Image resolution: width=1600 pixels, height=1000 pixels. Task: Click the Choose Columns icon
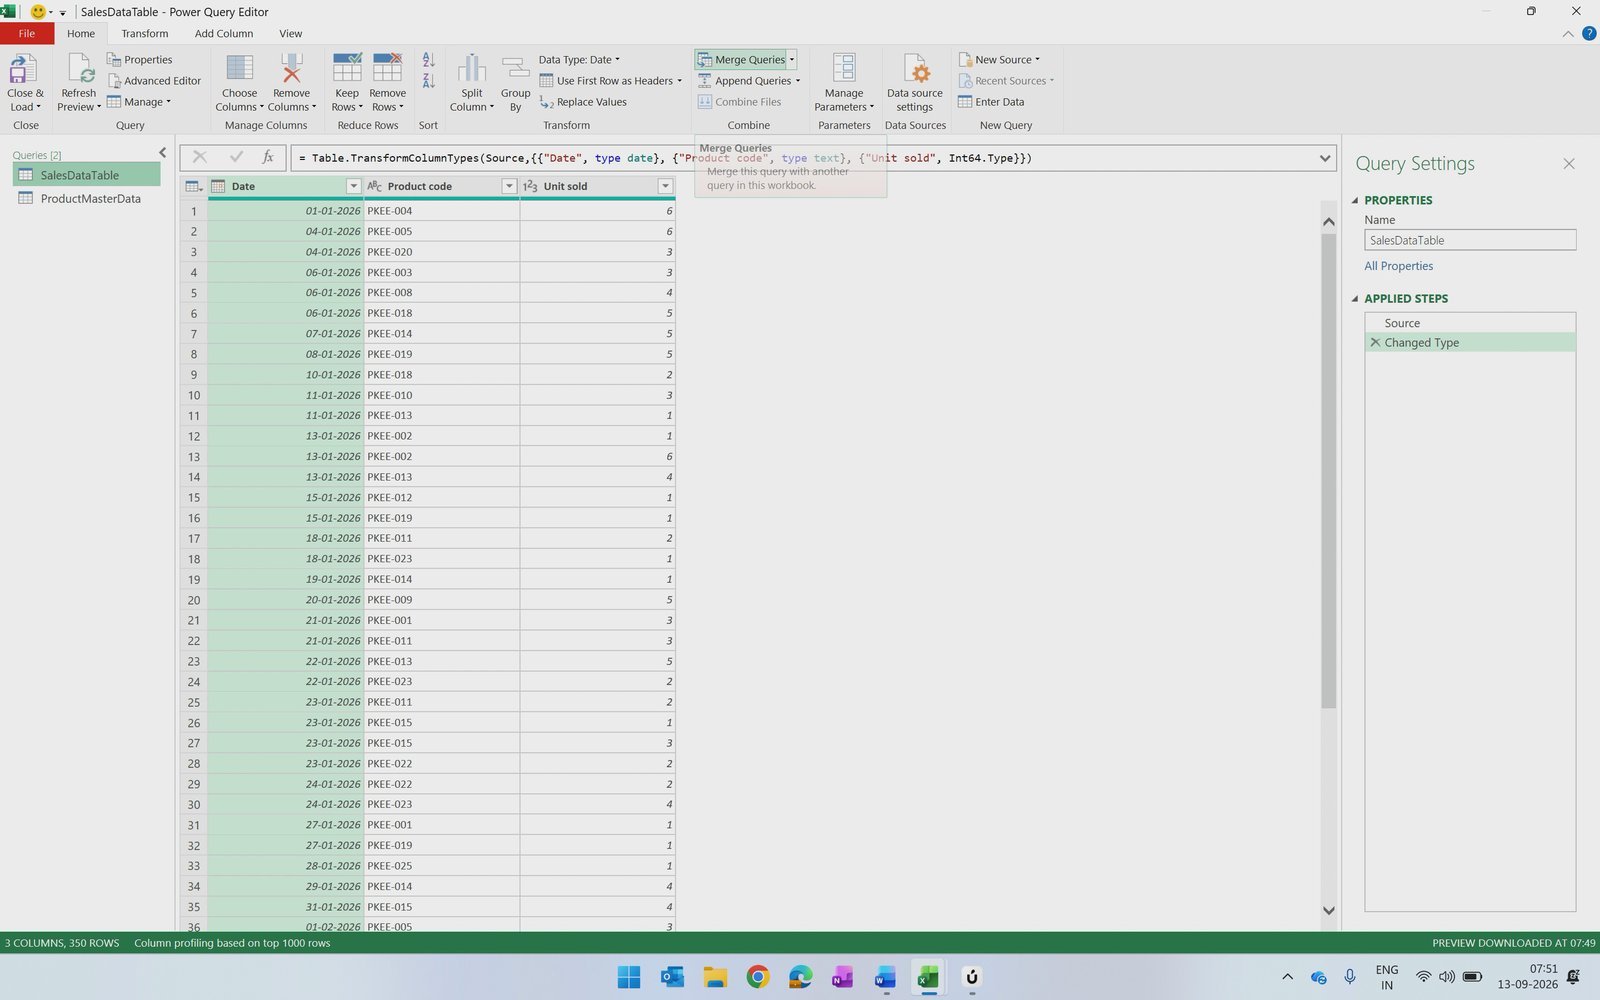(x=239, y=68)
